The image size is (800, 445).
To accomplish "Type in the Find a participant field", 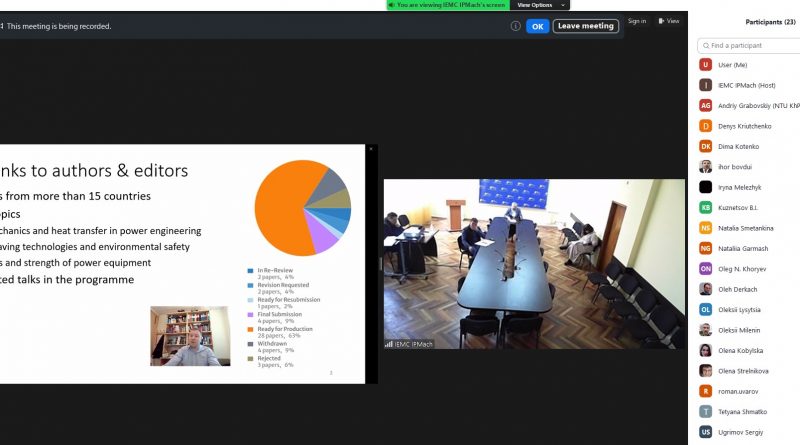I will [x=754, y=45].
